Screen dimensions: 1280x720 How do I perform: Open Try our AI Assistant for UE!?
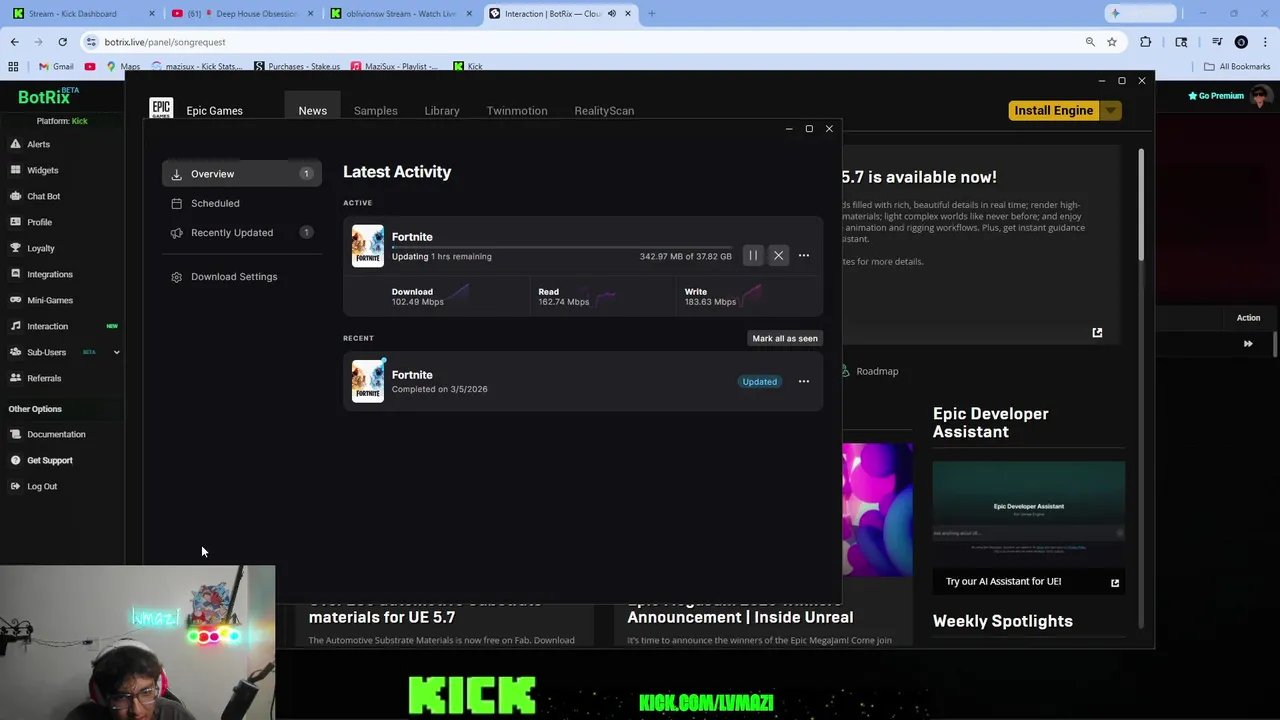[1028, 582]
